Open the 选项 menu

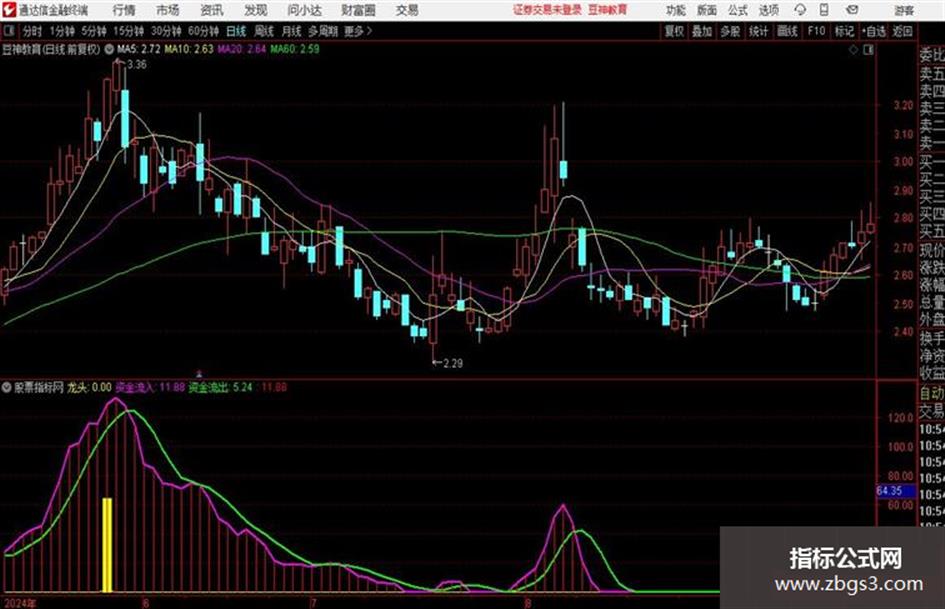point(768,10)
